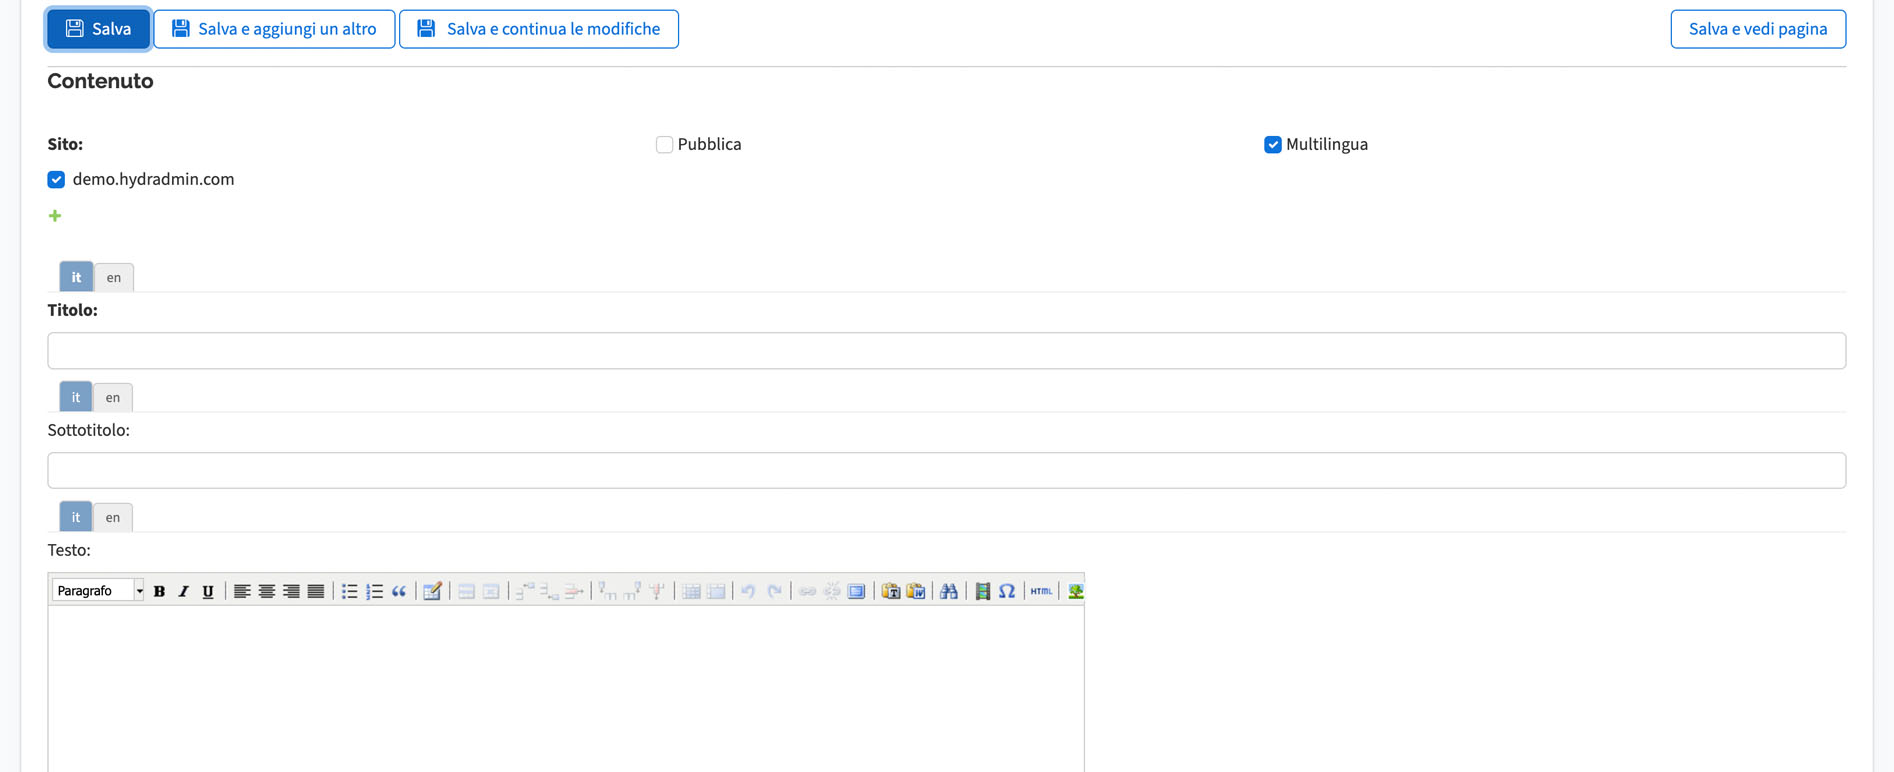Align text left in the editor

242,591
